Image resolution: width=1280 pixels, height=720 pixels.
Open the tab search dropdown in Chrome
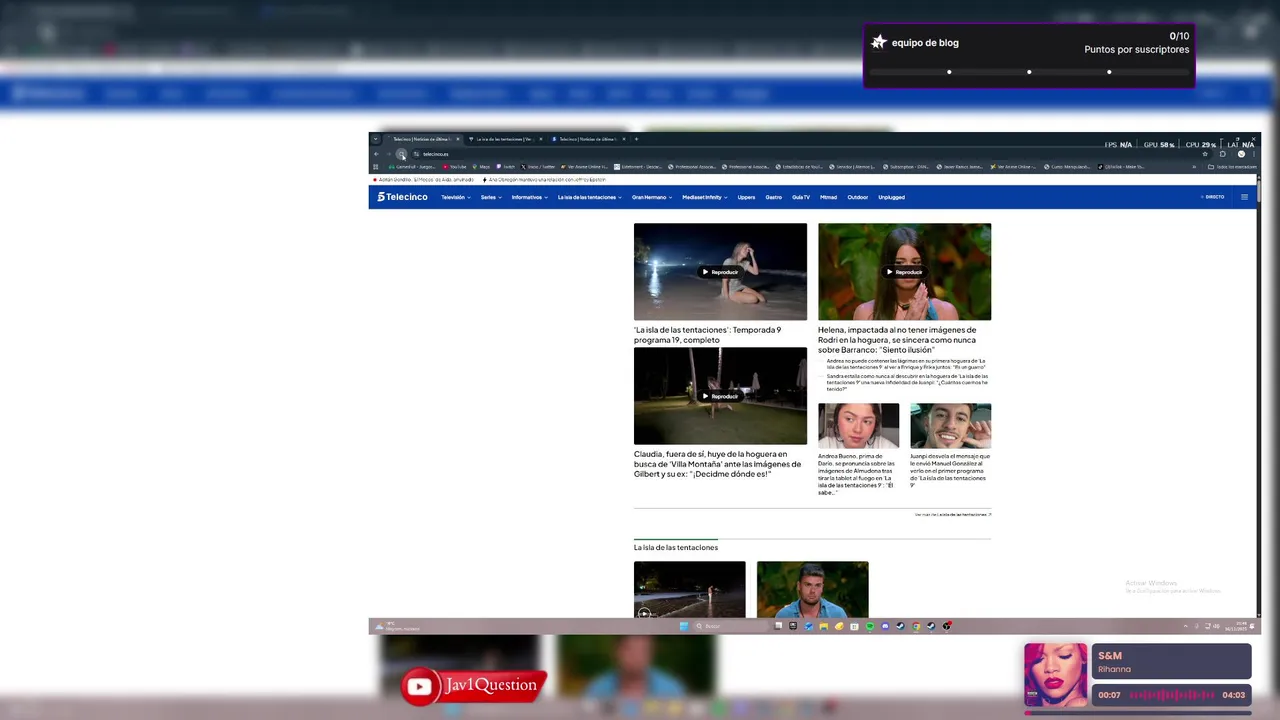coord(375,139)
